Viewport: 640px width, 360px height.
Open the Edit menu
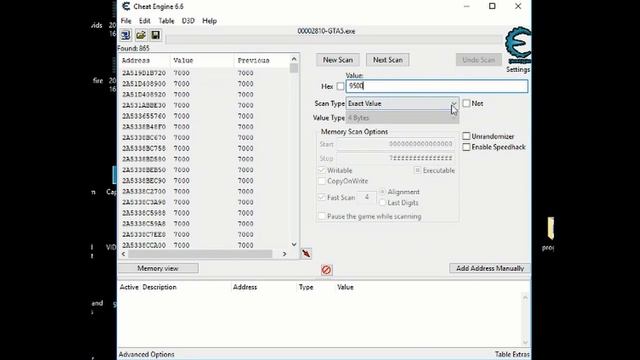[x=144, y=21]
